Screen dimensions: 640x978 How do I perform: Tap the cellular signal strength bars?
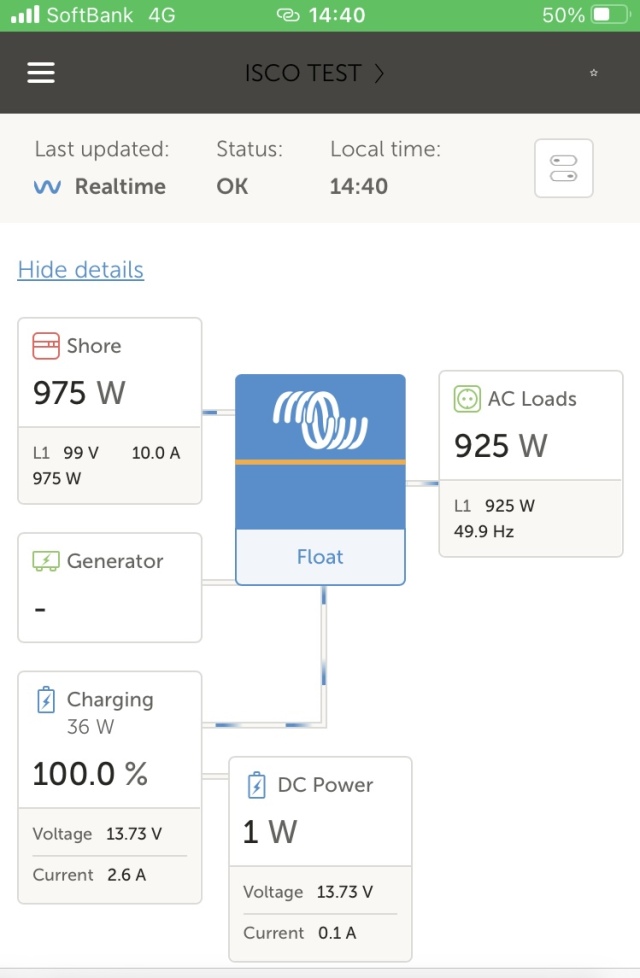[25, 14]
